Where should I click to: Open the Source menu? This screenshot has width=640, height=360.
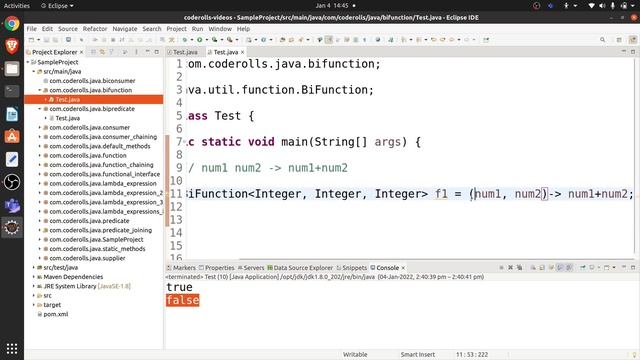pos(68,29)
